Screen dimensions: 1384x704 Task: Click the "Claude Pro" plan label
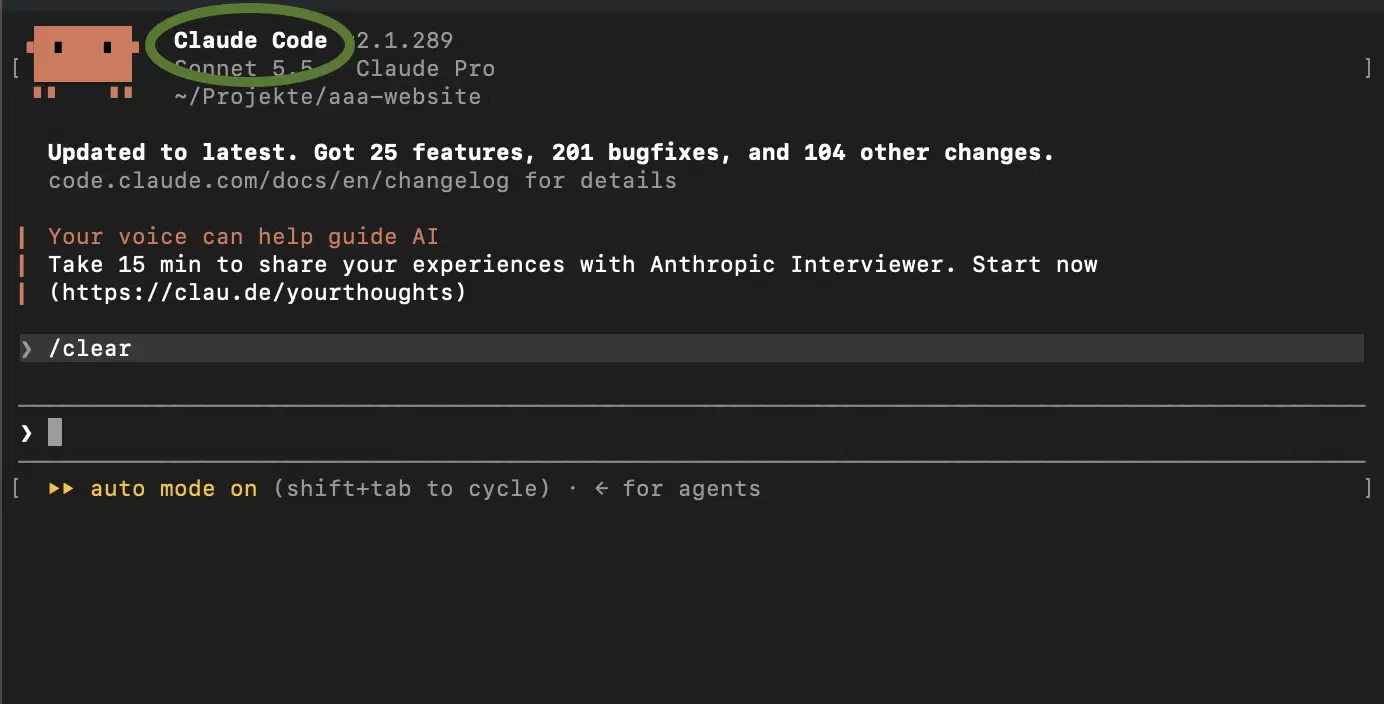(426, 68)
